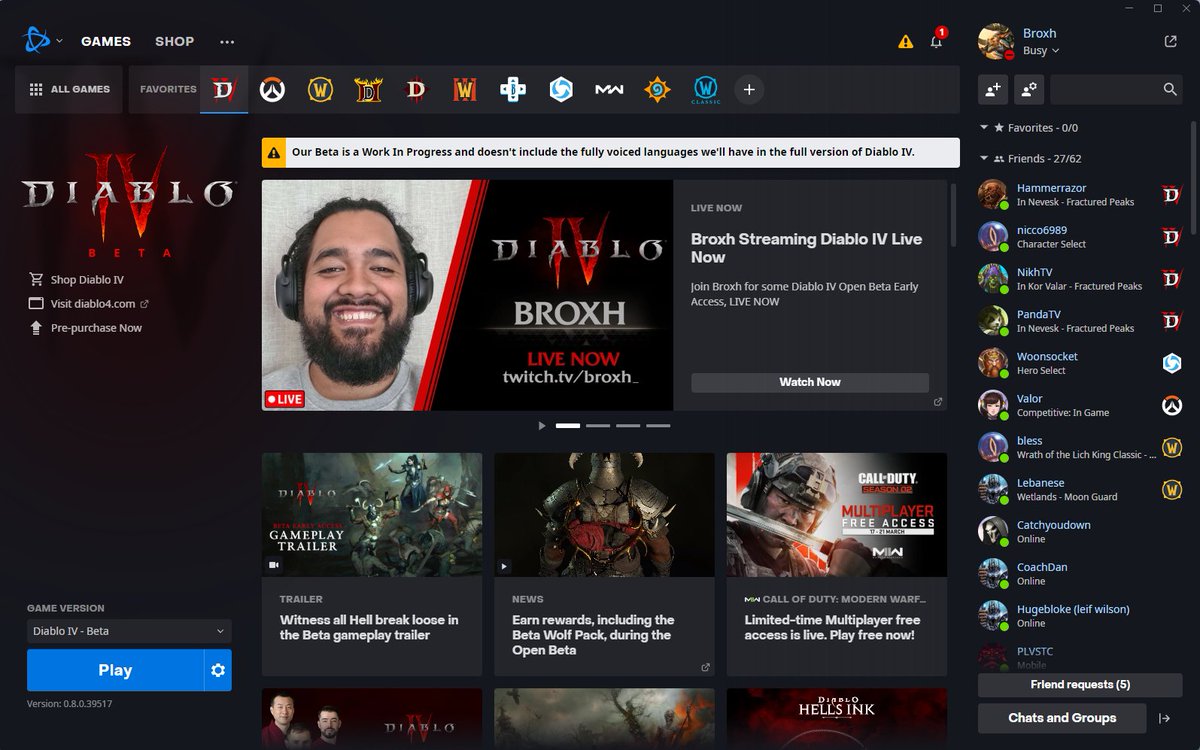Open the yellow warning alert icon
Viewport: 1200px width, 750px height.
tap(905, 42)
